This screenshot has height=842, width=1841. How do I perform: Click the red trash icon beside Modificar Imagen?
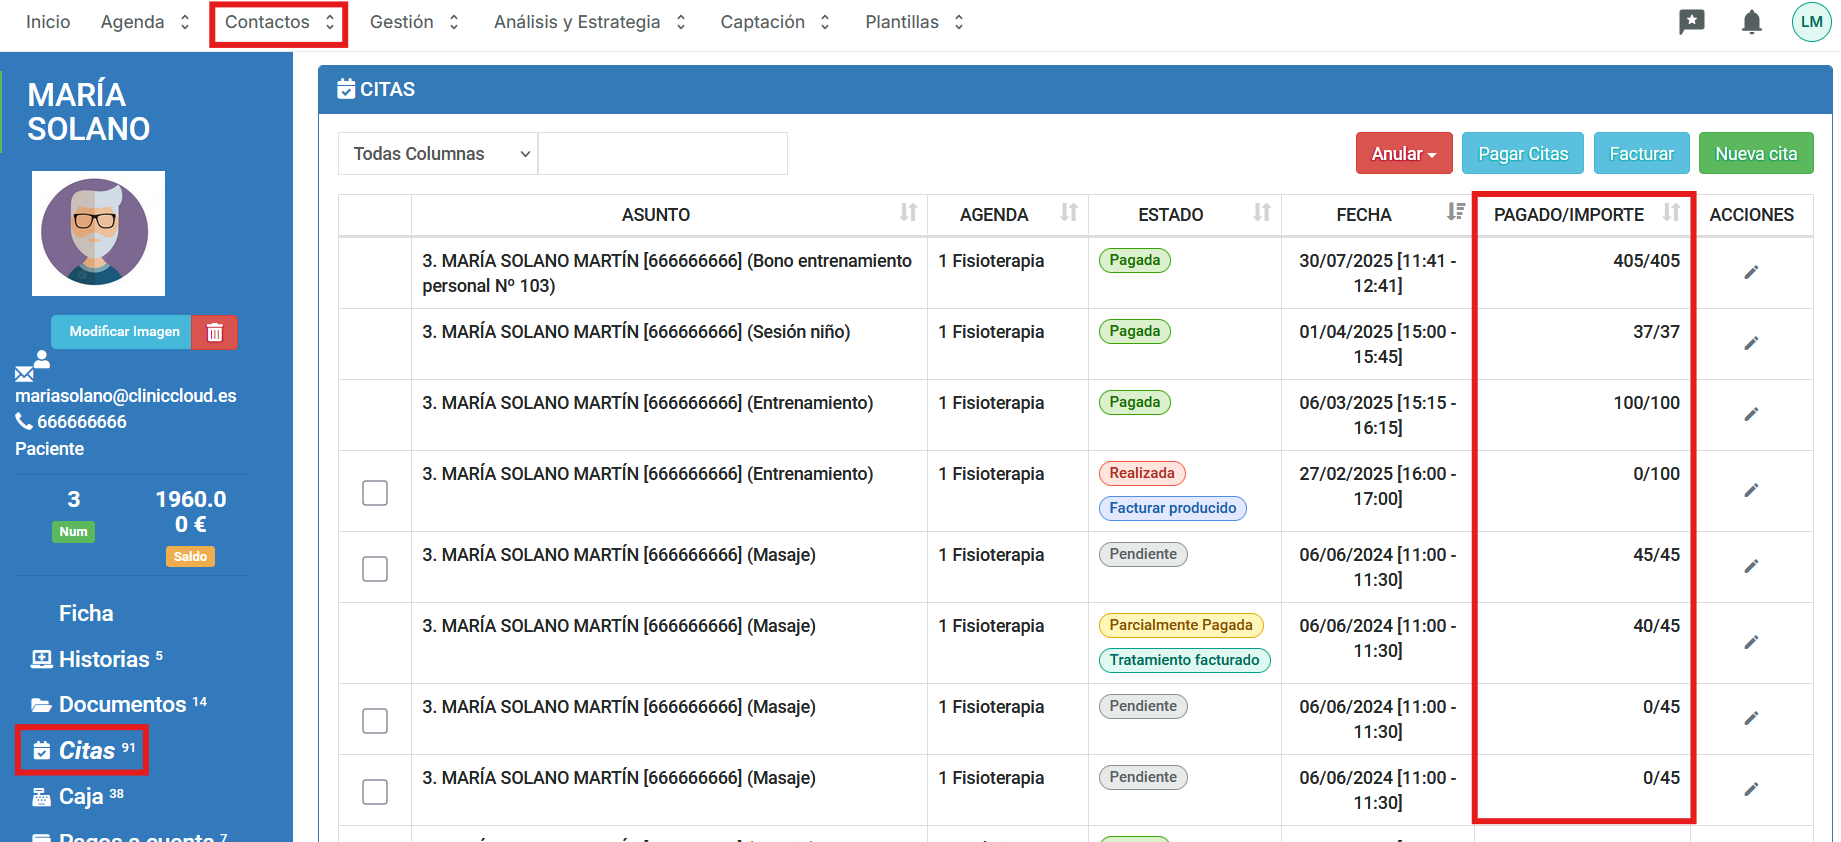pos(215,332)
